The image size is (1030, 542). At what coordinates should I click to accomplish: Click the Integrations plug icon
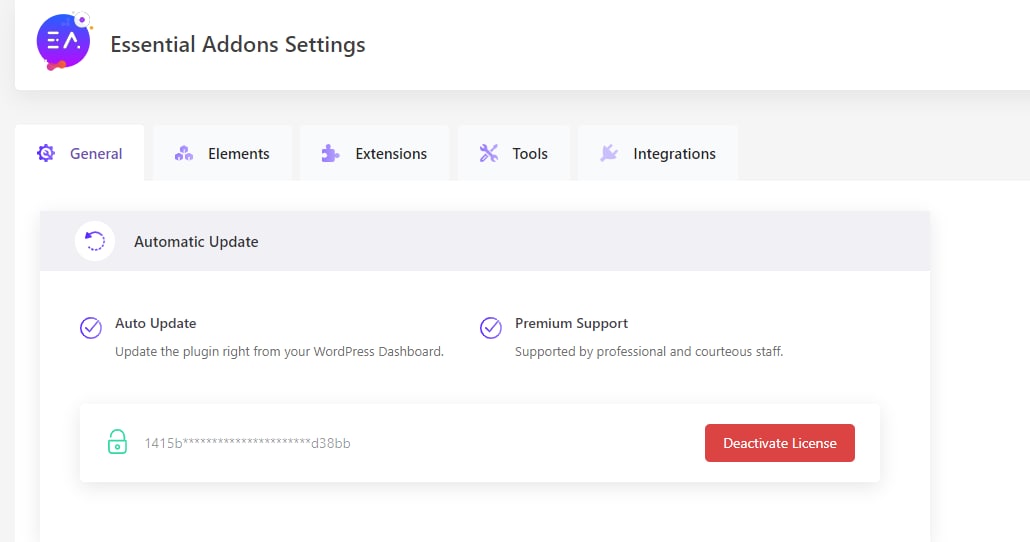[x=609, y=153]
